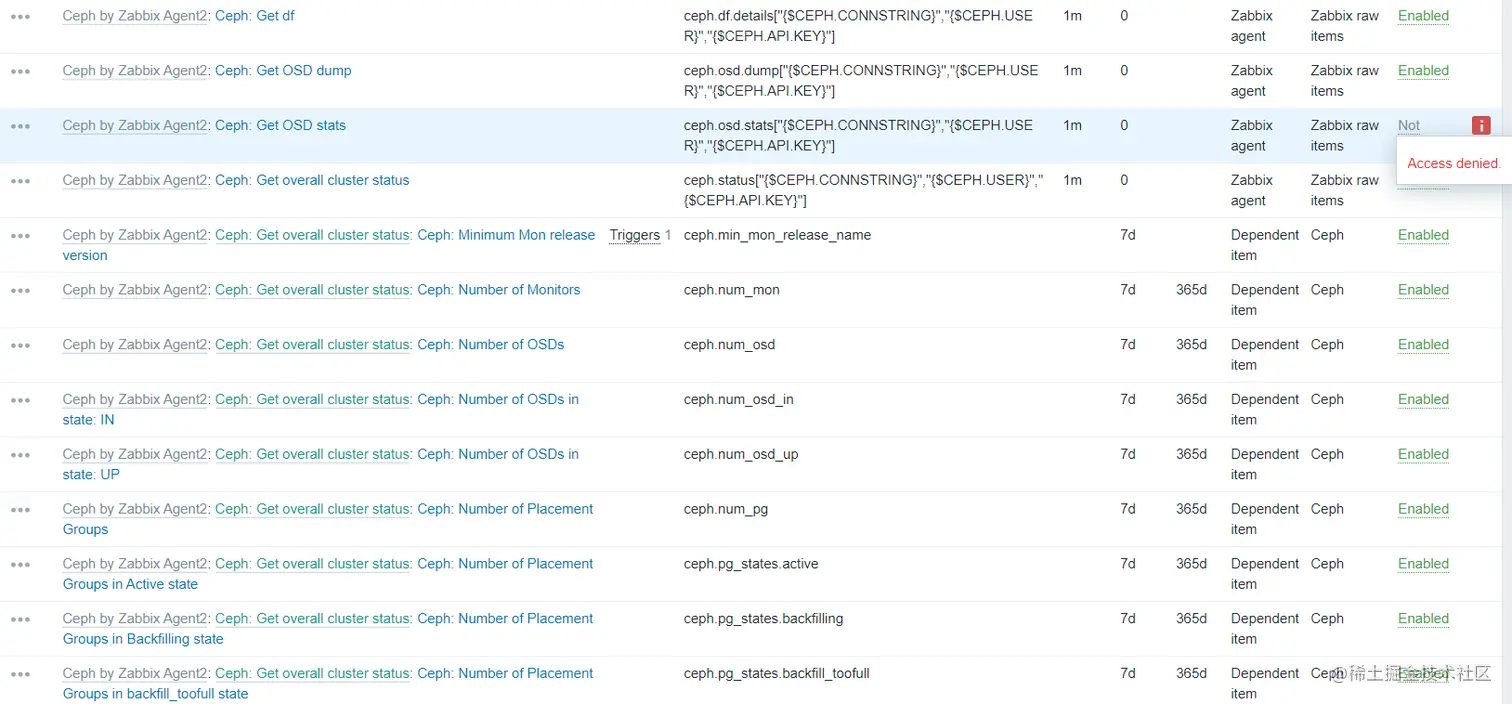
Task: Toggle Enabled status on ceph.num_pg row
Action: click(1423, 510)
